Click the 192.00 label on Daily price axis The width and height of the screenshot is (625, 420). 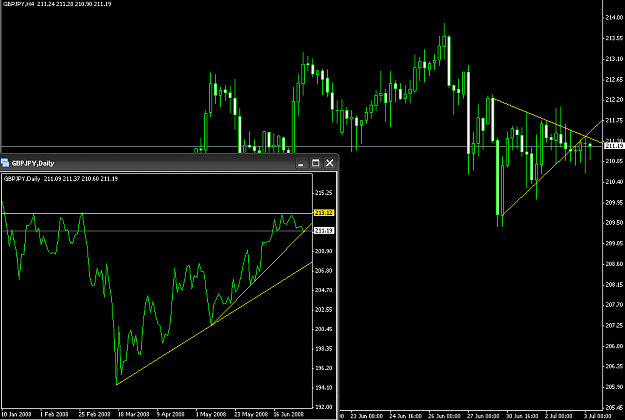click(x=323, y=407)
